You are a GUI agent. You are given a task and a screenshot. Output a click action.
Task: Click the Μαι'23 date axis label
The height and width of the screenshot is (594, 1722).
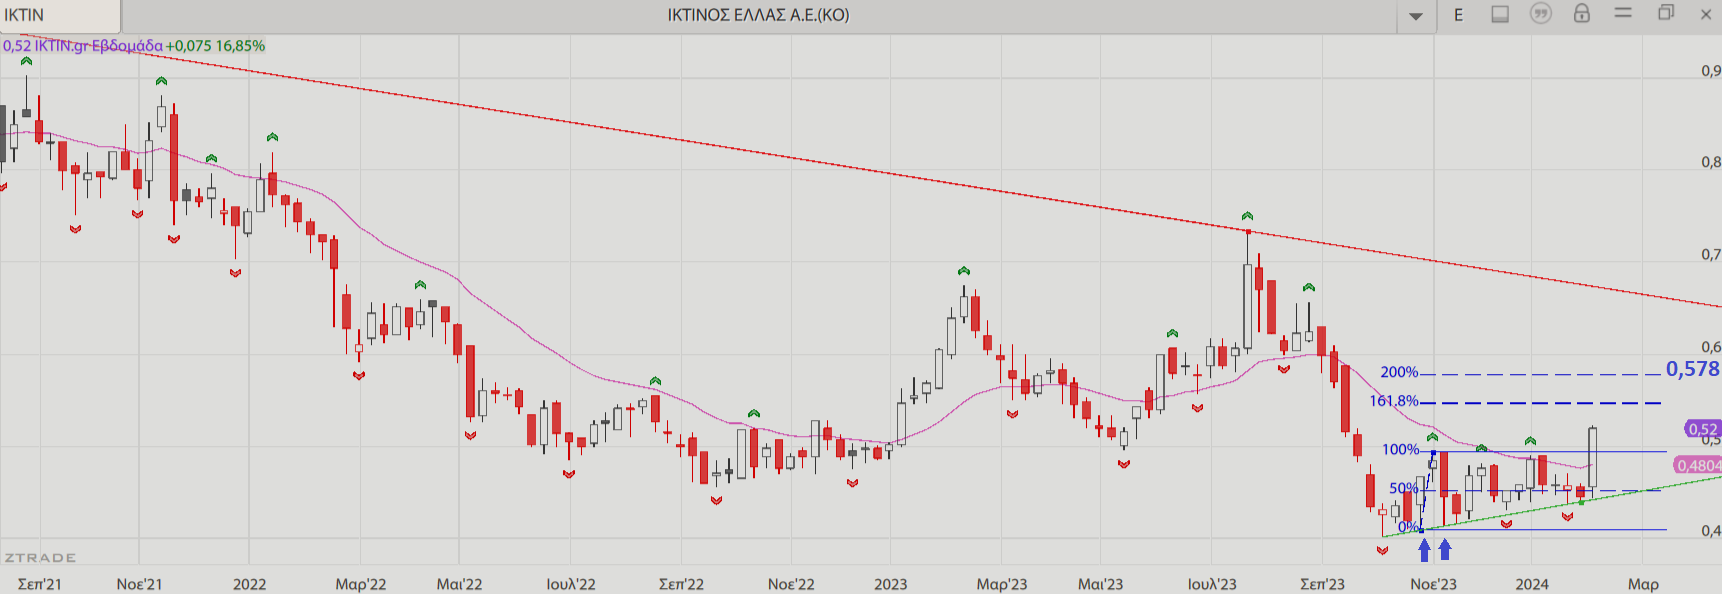pos(1101,584)
